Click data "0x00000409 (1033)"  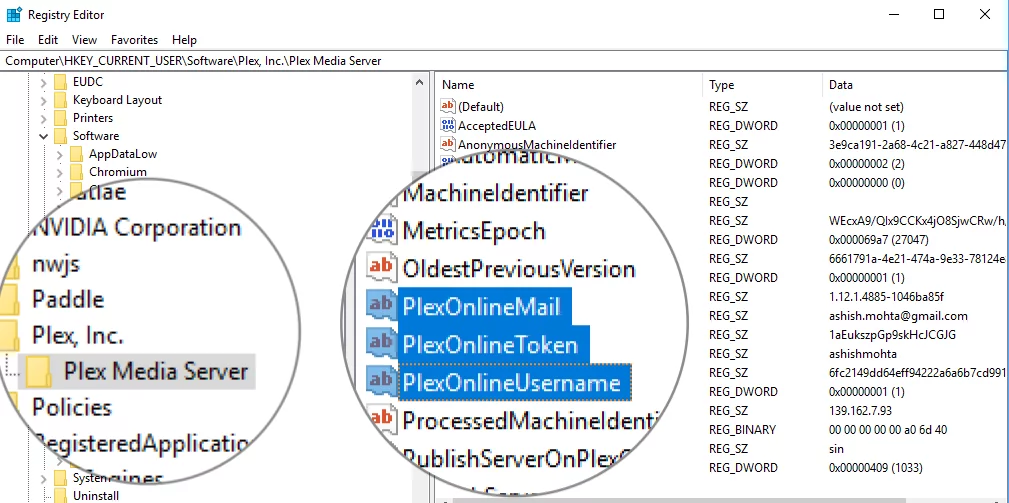coord(876,468)
